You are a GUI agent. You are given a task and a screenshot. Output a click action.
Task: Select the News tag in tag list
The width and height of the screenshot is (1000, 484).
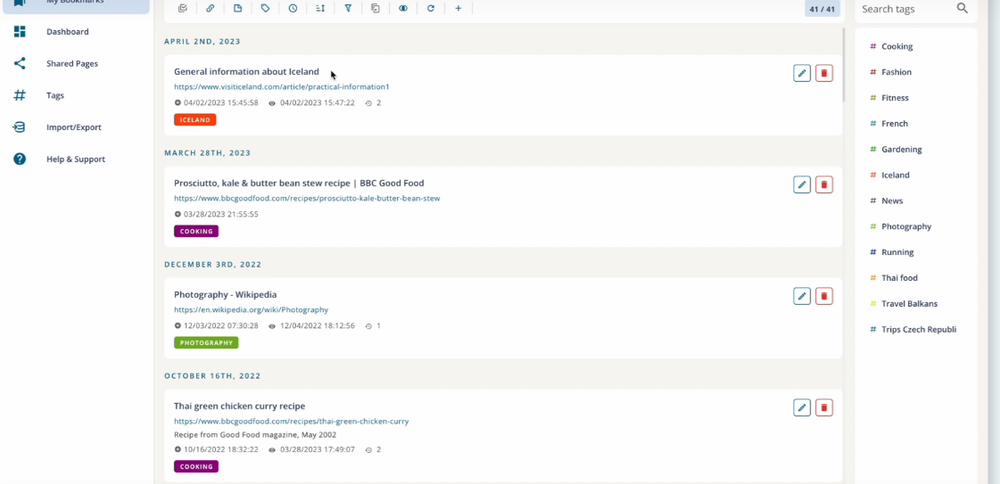point(892,201)
